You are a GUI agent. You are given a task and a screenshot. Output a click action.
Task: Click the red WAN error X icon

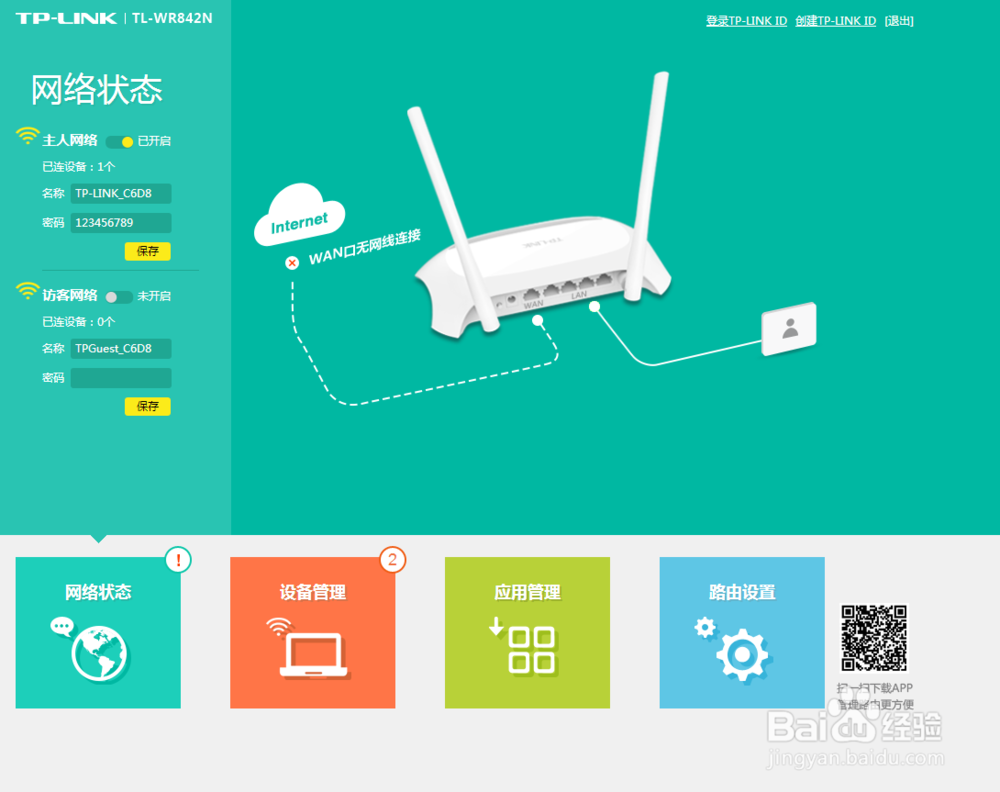[292, 263]
